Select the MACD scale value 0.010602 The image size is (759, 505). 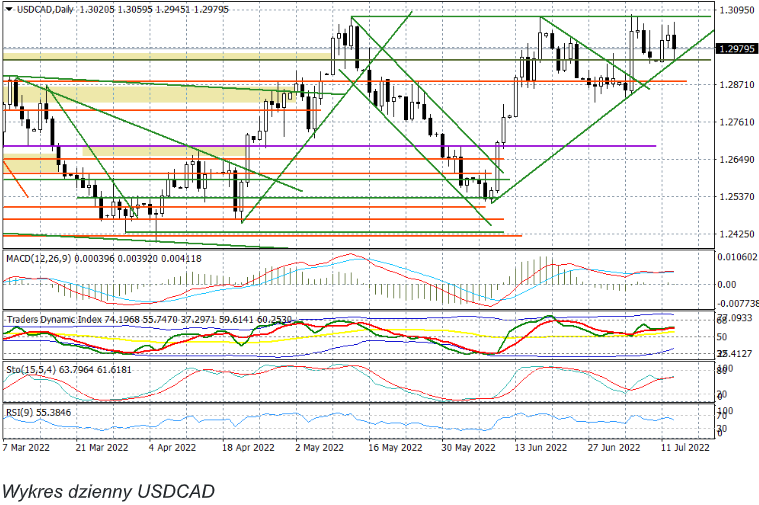pos(737,257)
